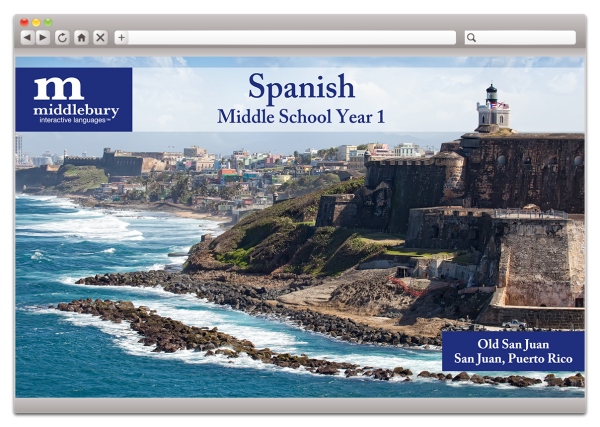Image resolution: width=600 pixels, height=427 pixels.
Task: Stop loading with the X button
Action: [x=100, y=37]
